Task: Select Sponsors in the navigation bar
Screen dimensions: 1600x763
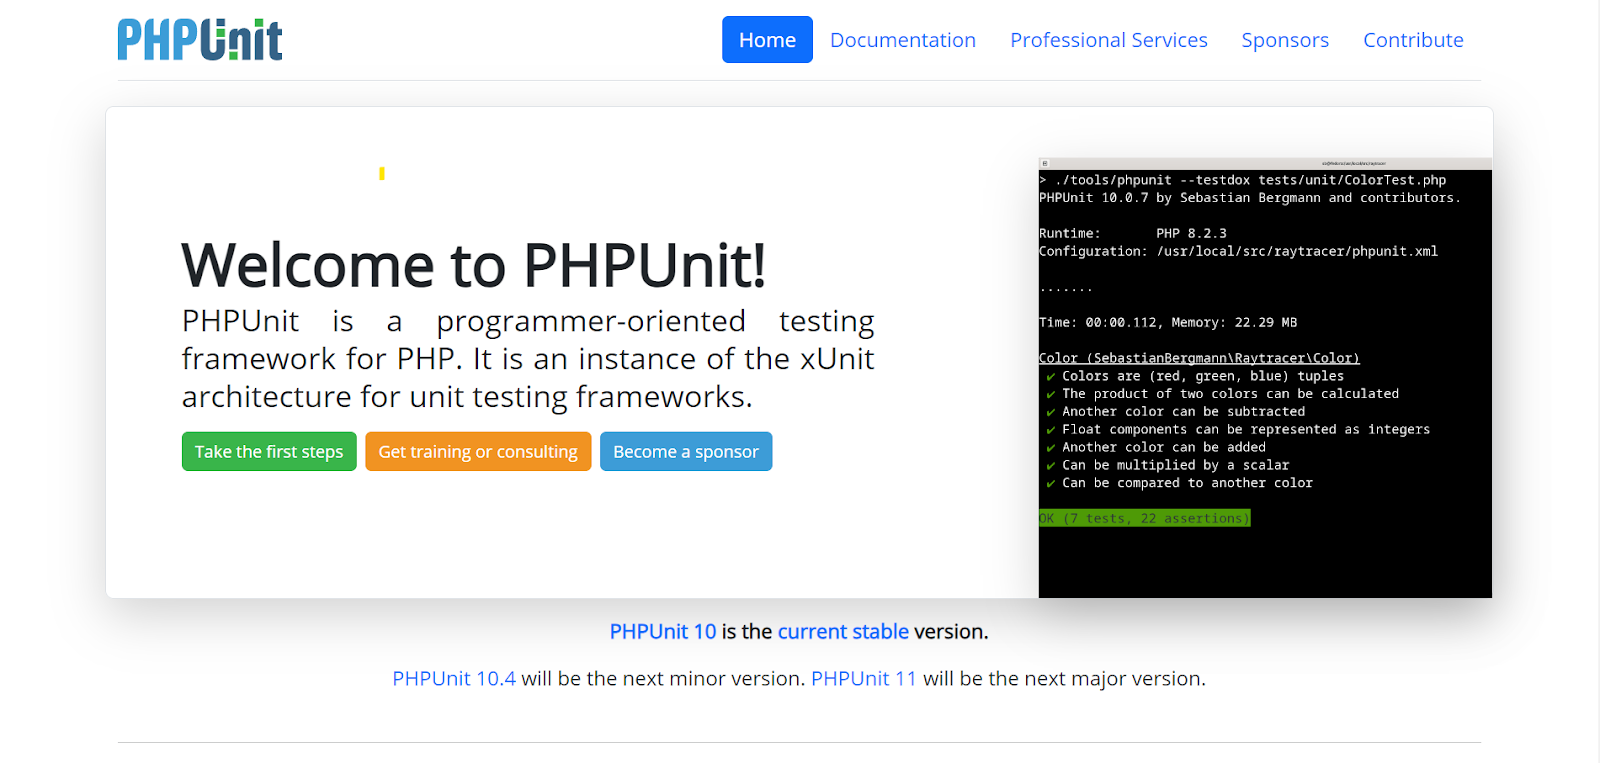Action: coord(1285,40)
